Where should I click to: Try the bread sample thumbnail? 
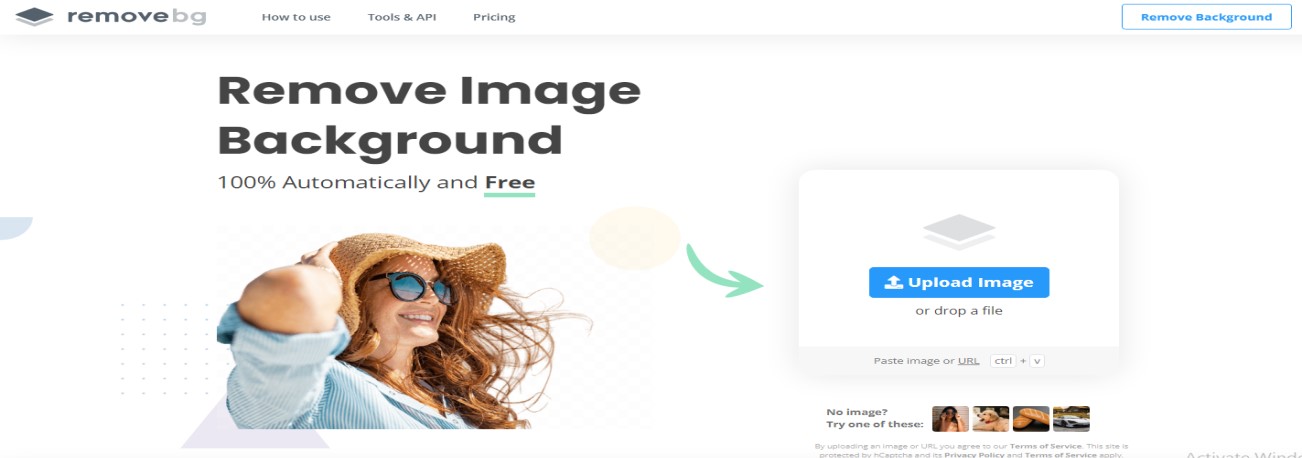1031,418
